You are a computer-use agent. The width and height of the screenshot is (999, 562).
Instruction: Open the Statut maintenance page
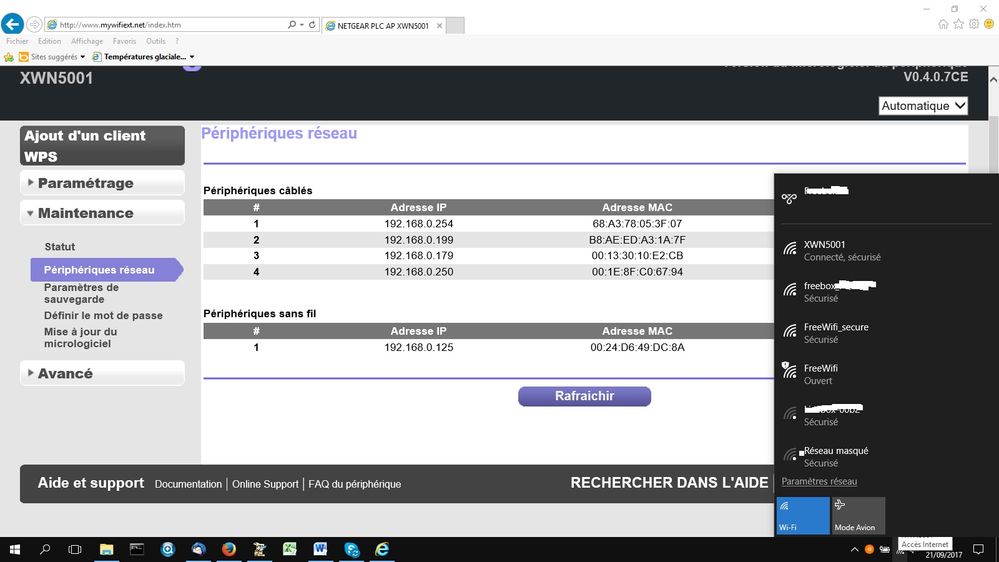click(x=59, y=247)
